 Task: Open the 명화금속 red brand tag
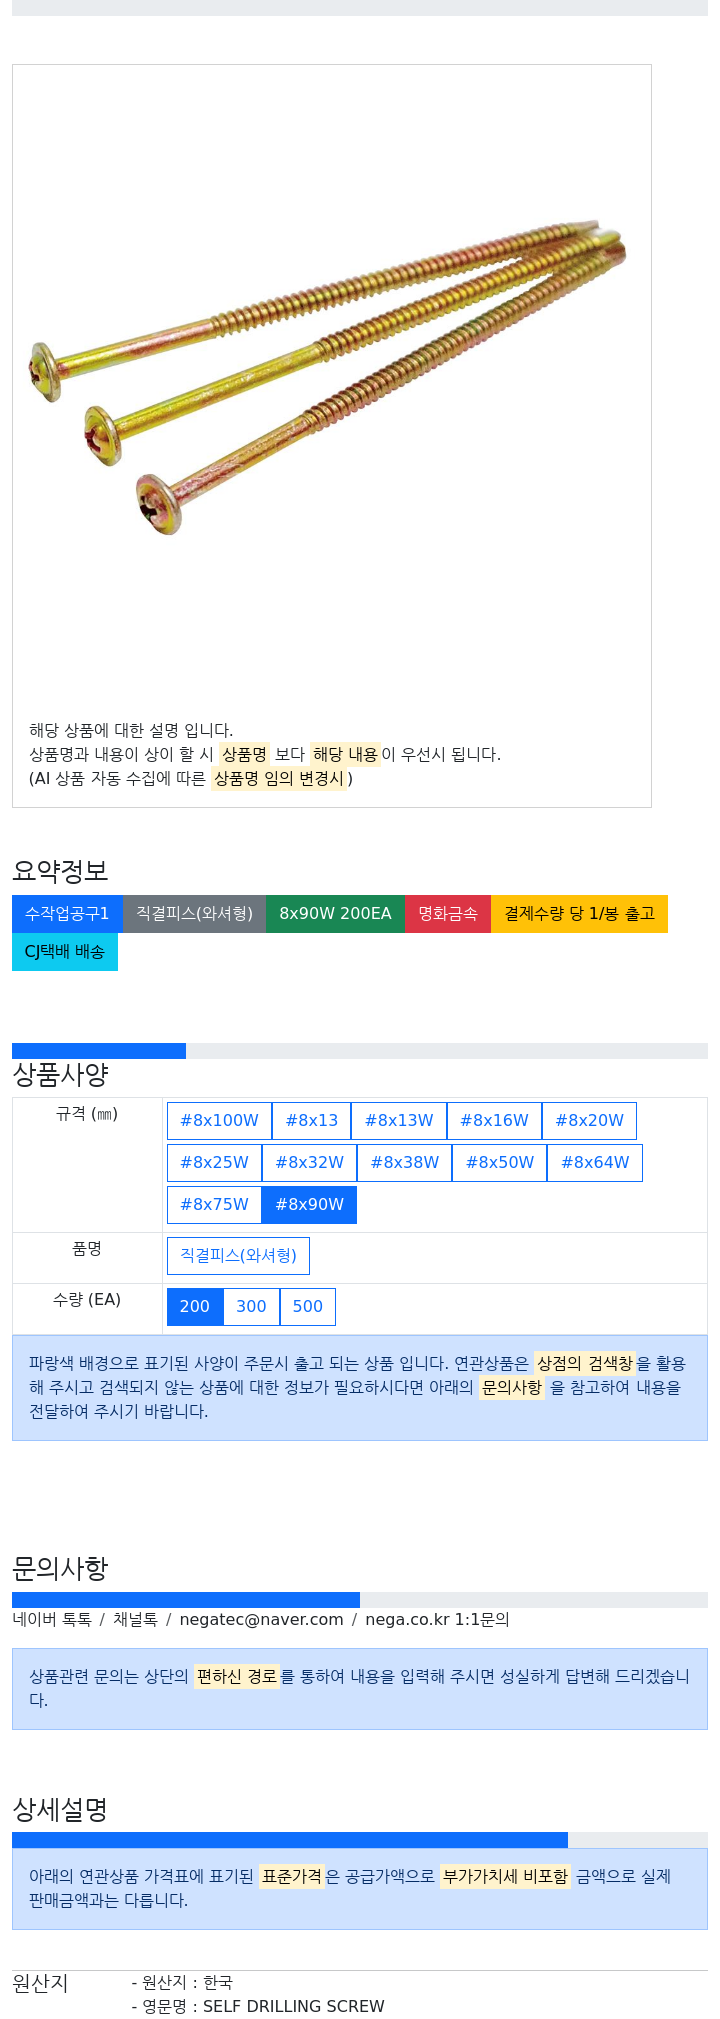(x=448, y=914)
